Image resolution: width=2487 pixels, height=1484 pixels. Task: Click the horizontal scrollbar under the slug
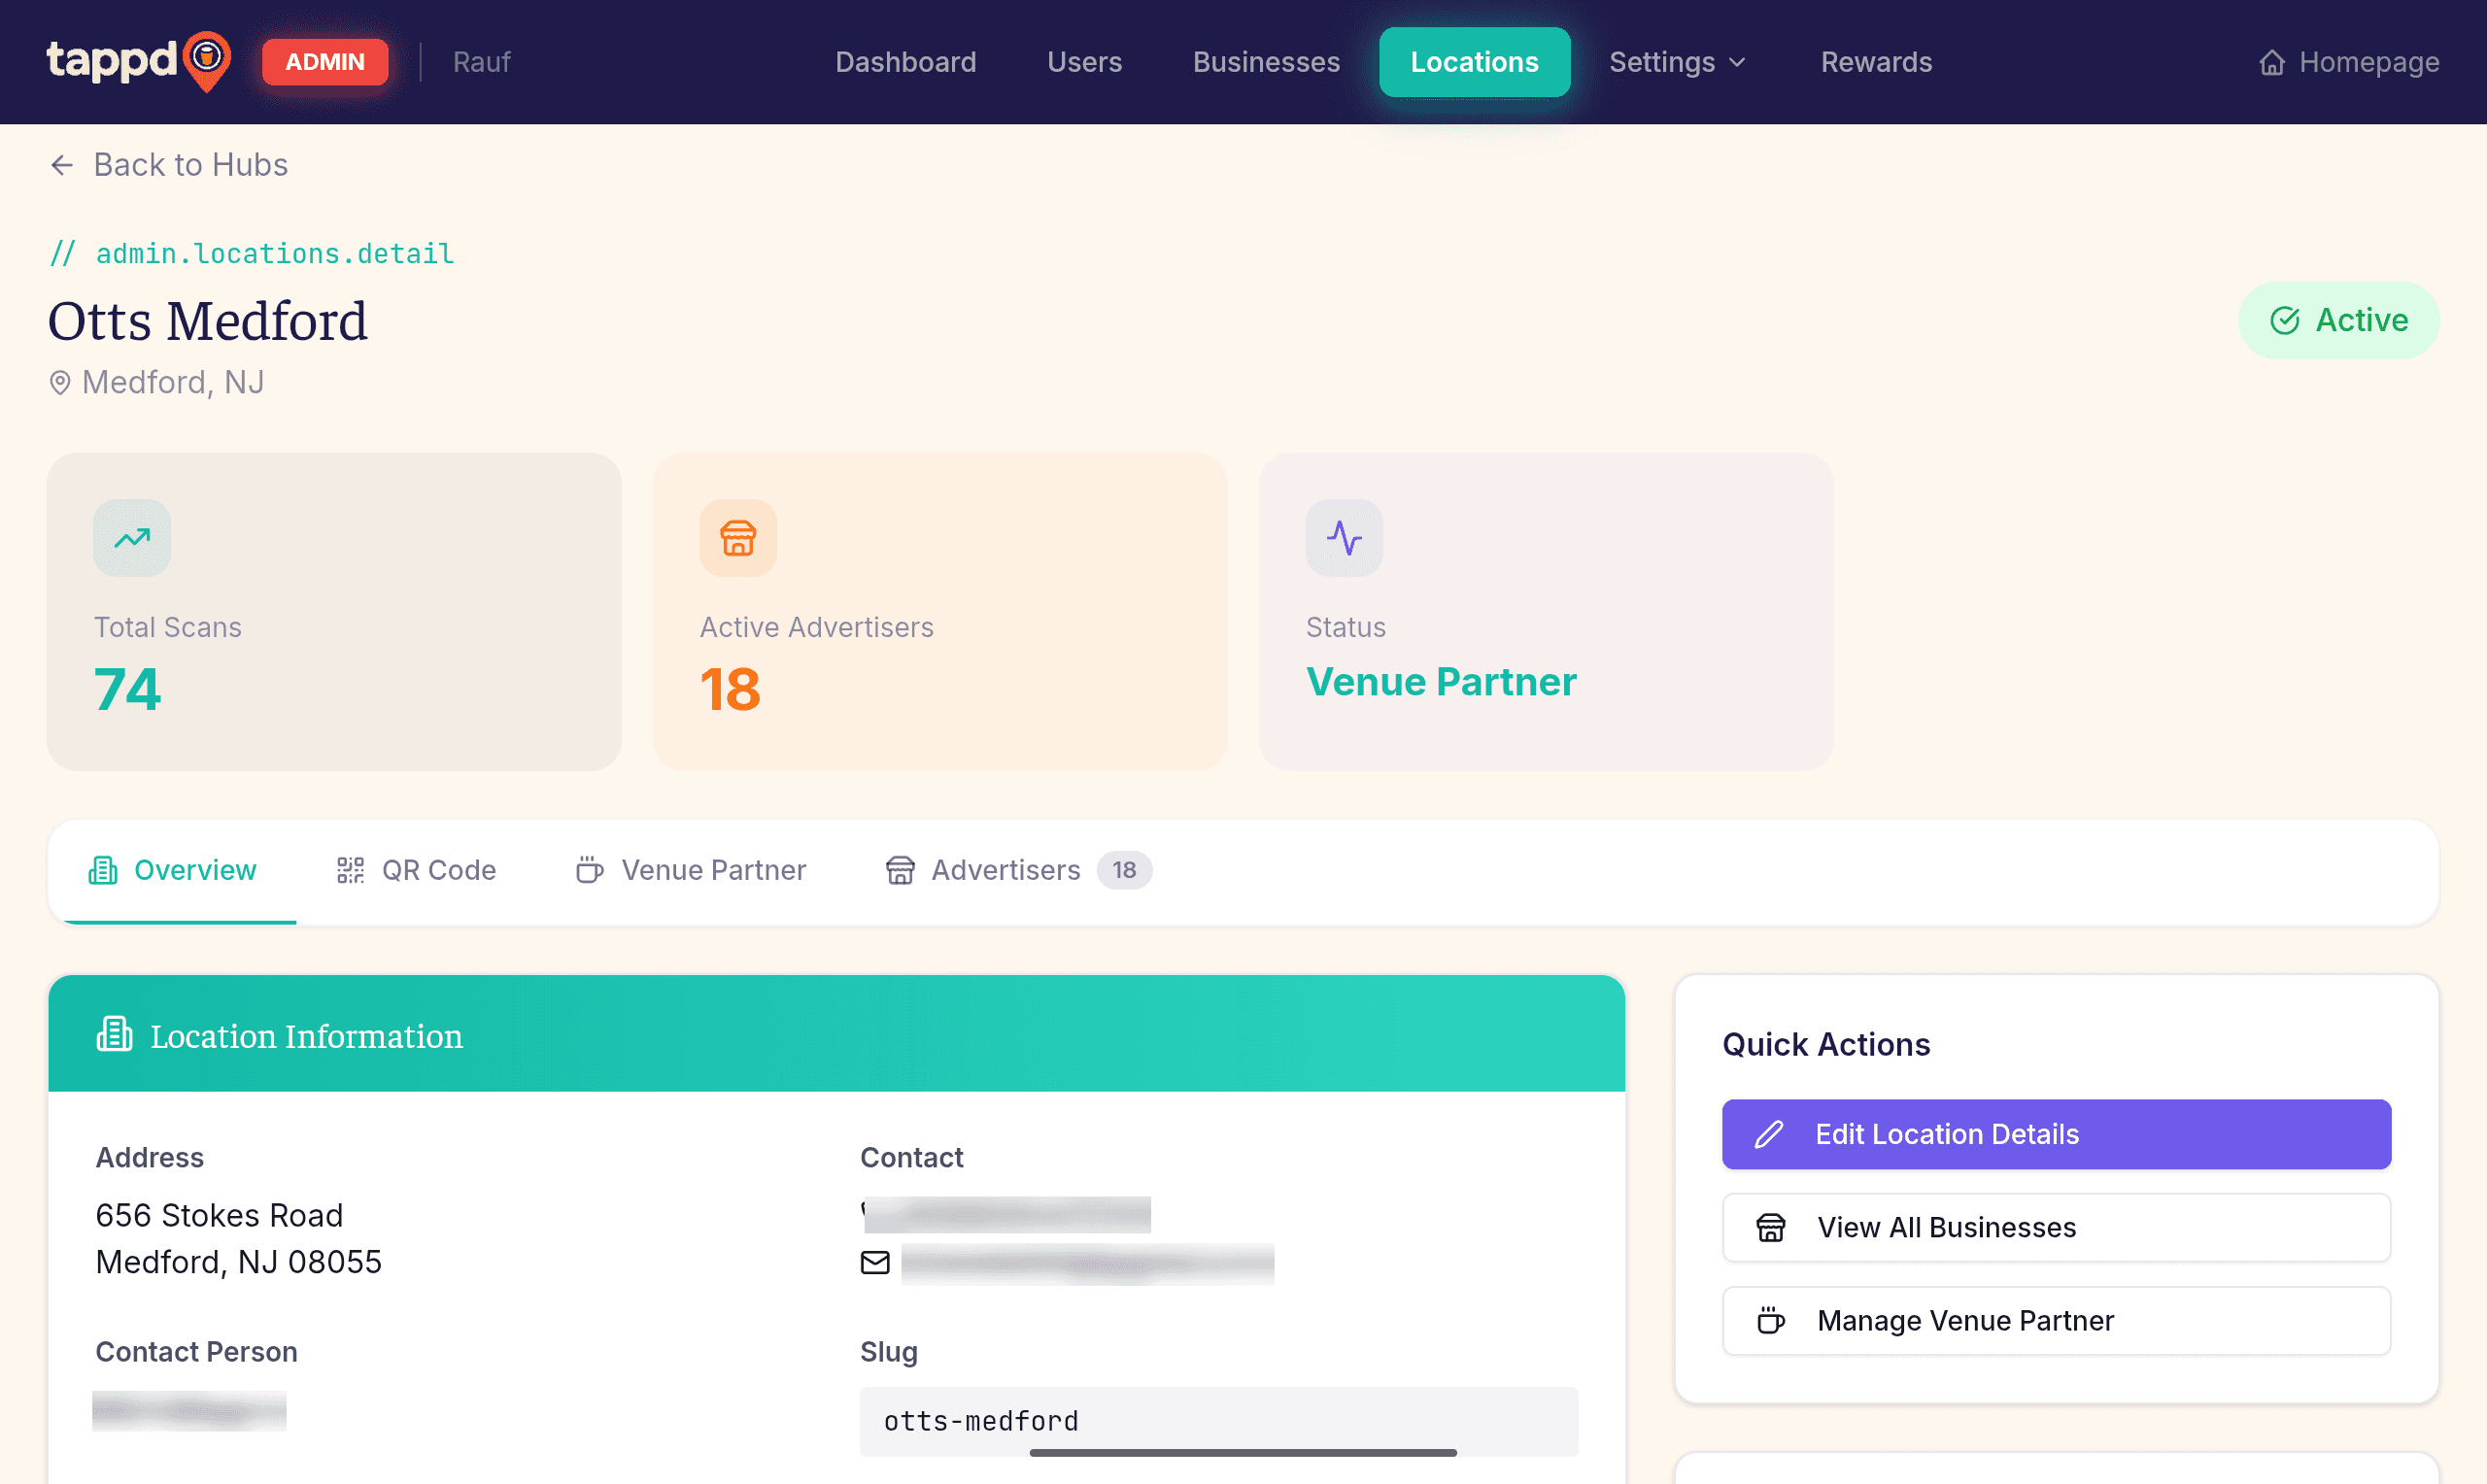(1243, 1452)
